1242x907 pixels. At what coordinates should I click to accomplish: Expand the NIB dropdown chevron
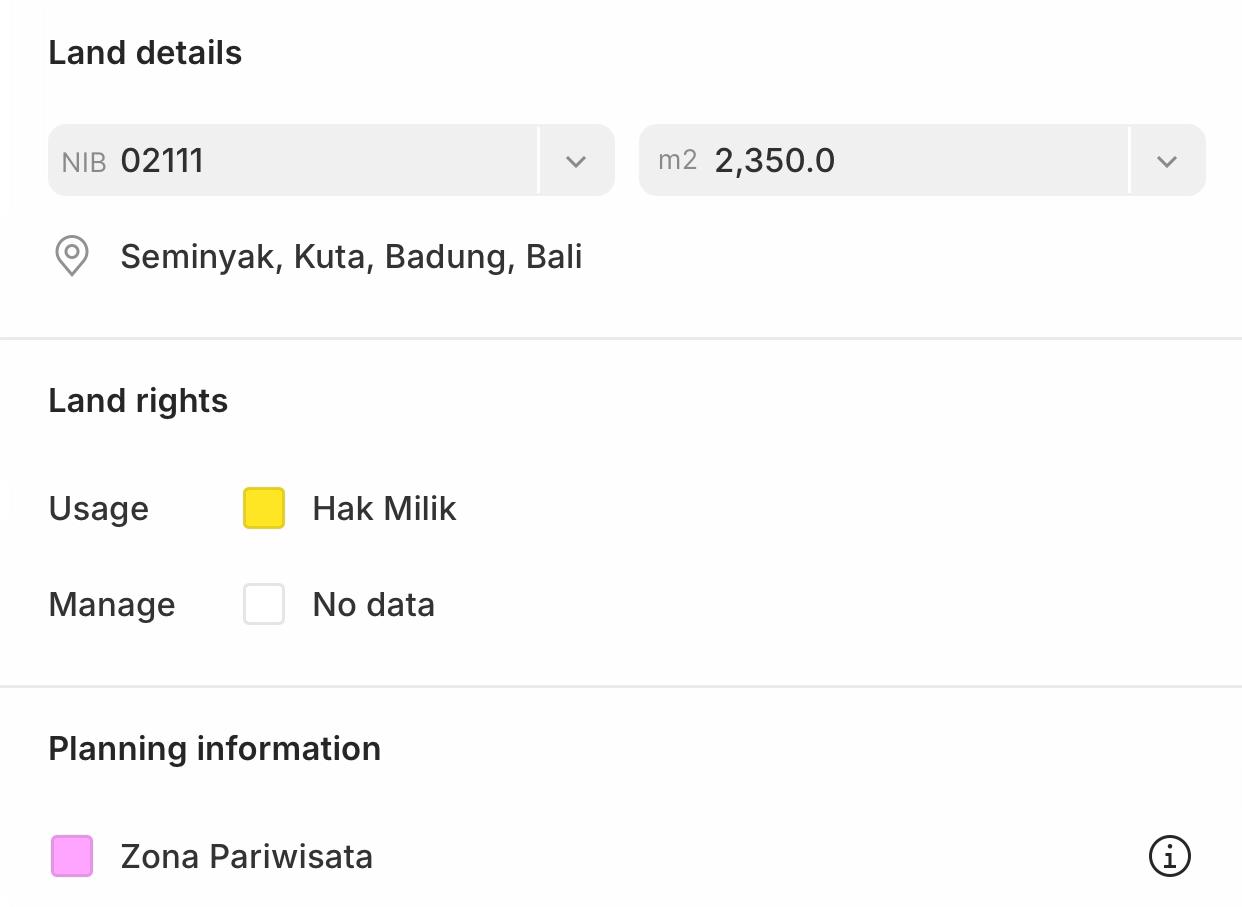point(576,161)
